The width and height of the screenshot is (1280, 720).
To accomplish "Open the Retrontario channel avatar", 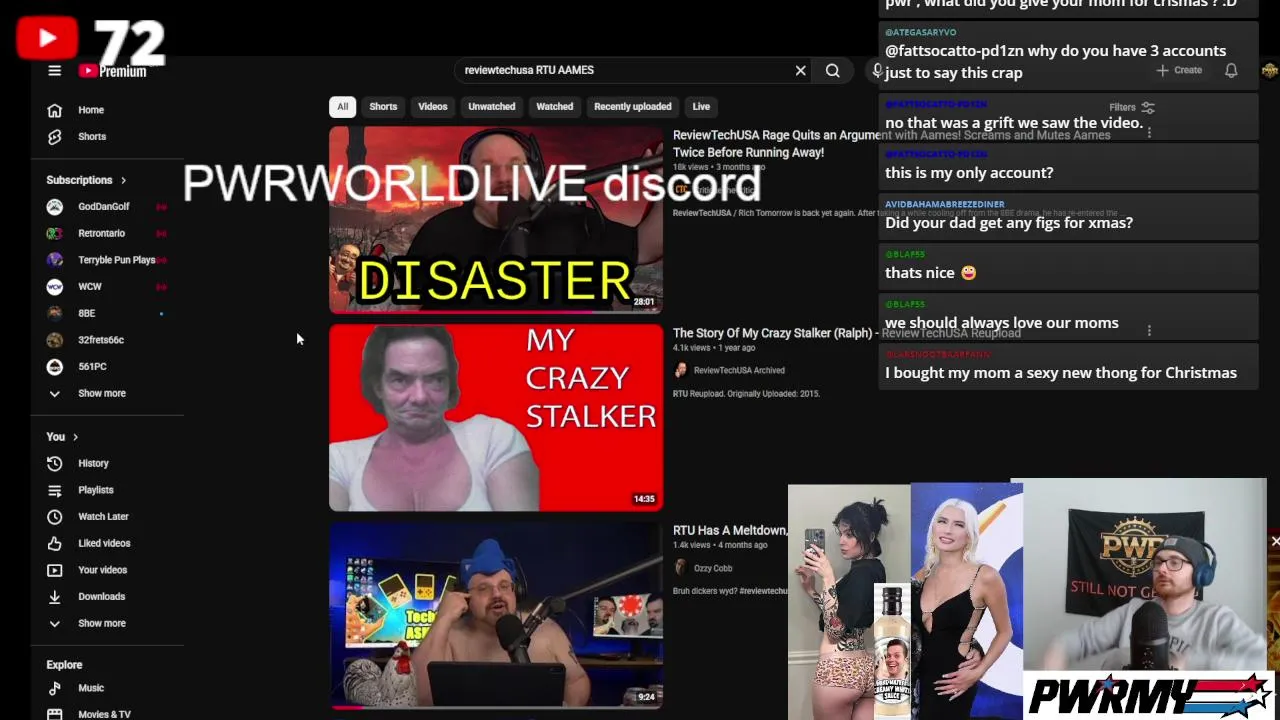I will click(55, 233).
